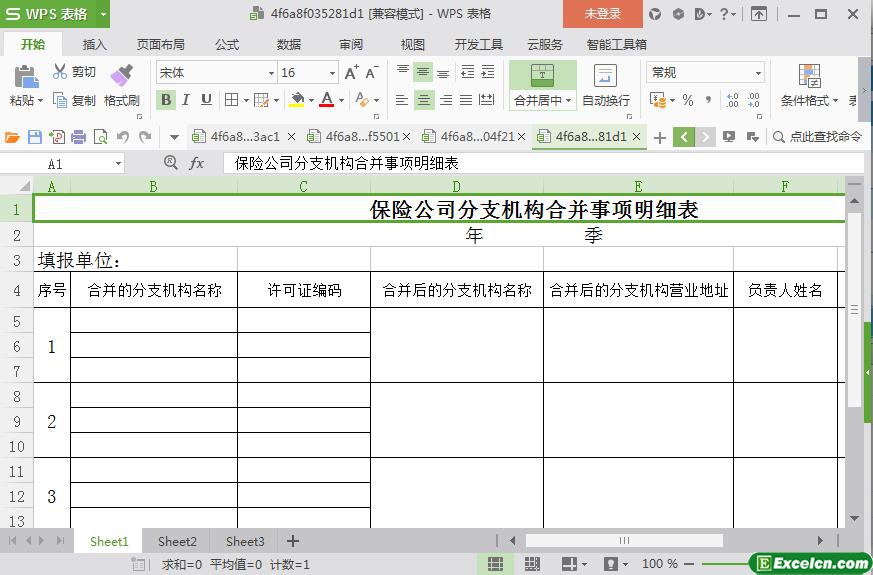Viewport: 873px width, 575px height.
Task: Expand the 合并居中 dropdown arrow
Action: (568, 101)
